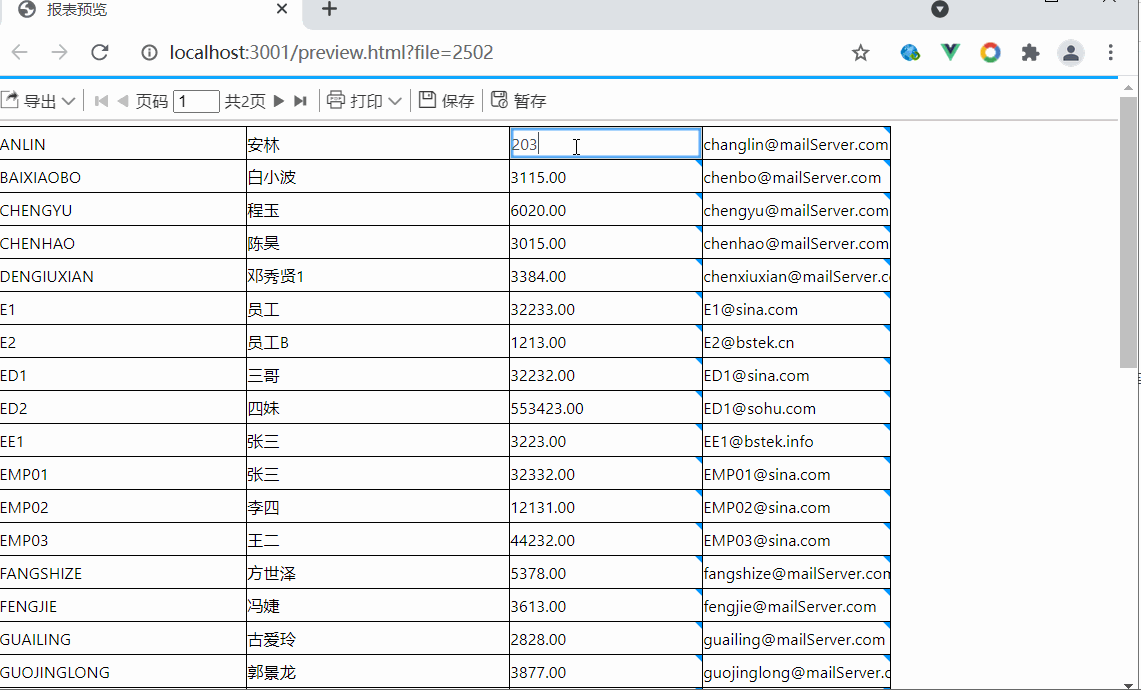Click the cell with 1213.00
Screen dimensions: 1141x690
[605, 342]
